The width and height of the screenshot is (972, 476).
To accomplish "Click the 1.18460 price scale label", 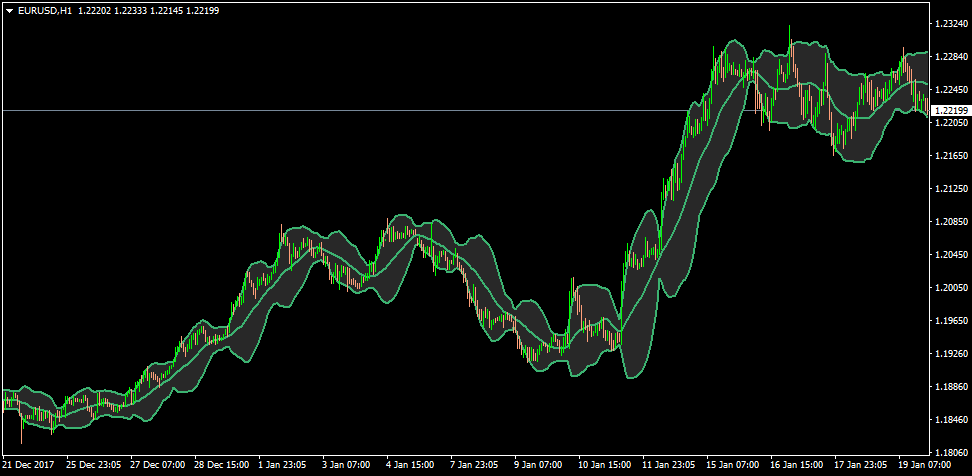I will (x=951, y=420).
